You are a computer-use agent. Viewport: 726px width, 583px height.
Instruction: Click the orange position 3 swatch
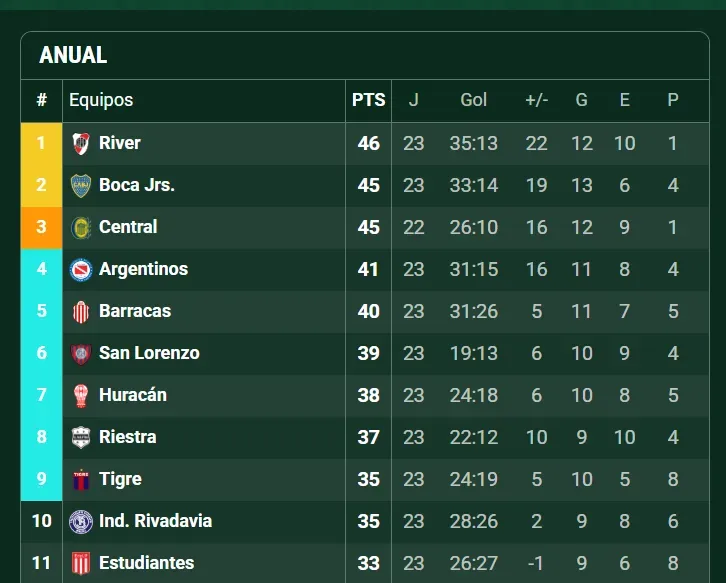pos(41,227)
